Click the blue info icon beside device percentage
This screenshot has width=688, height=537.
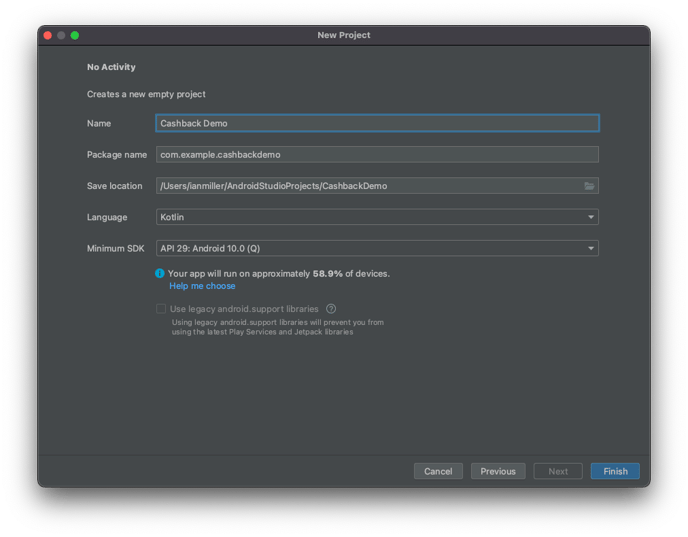[160, 273]
